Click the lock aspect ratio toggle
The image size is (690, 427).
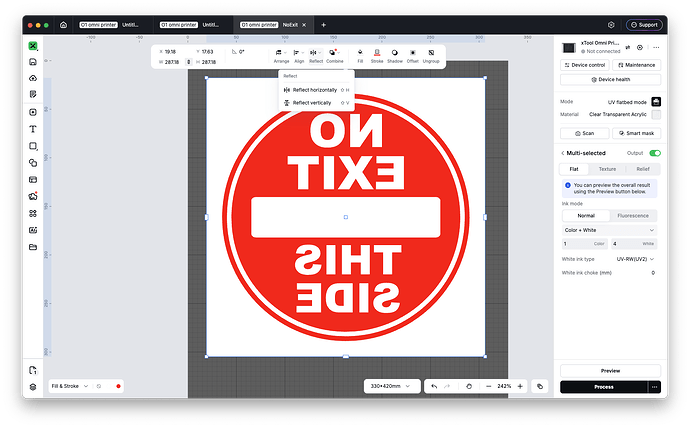click(189, 62)
